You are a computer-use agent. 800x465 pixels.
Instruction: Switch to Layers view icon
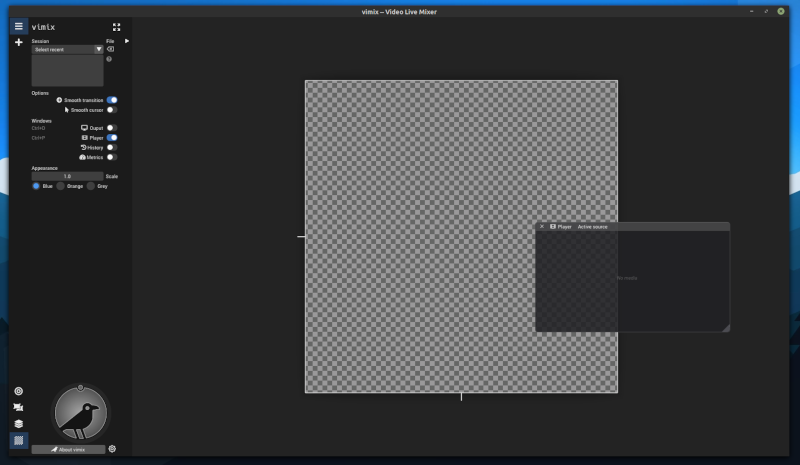pos(18,424)
